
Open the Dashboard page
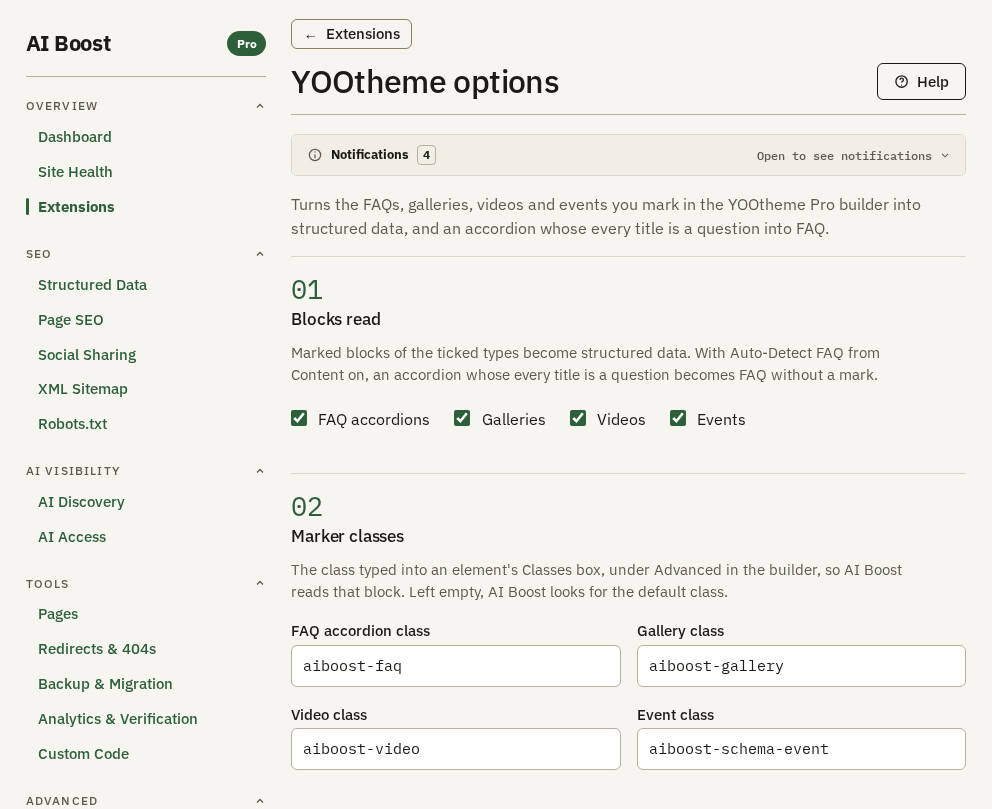(x=75, y=137)
